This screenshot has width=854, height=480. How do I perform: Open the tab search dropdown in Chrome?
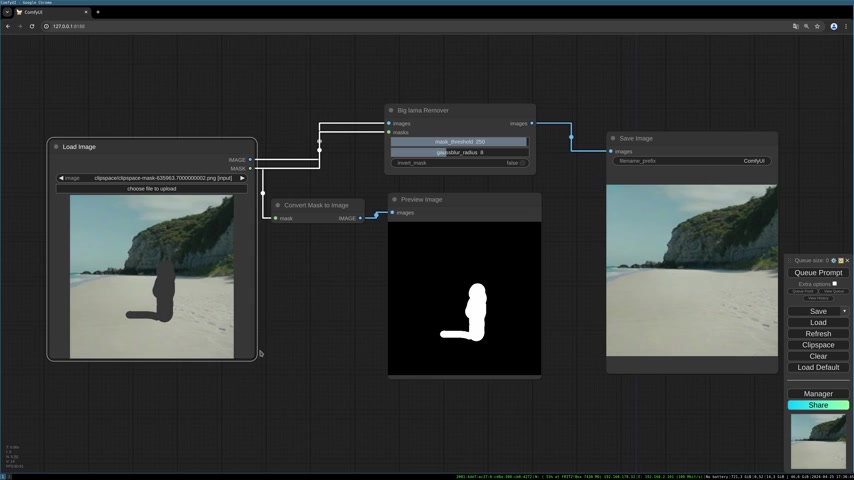7,12
